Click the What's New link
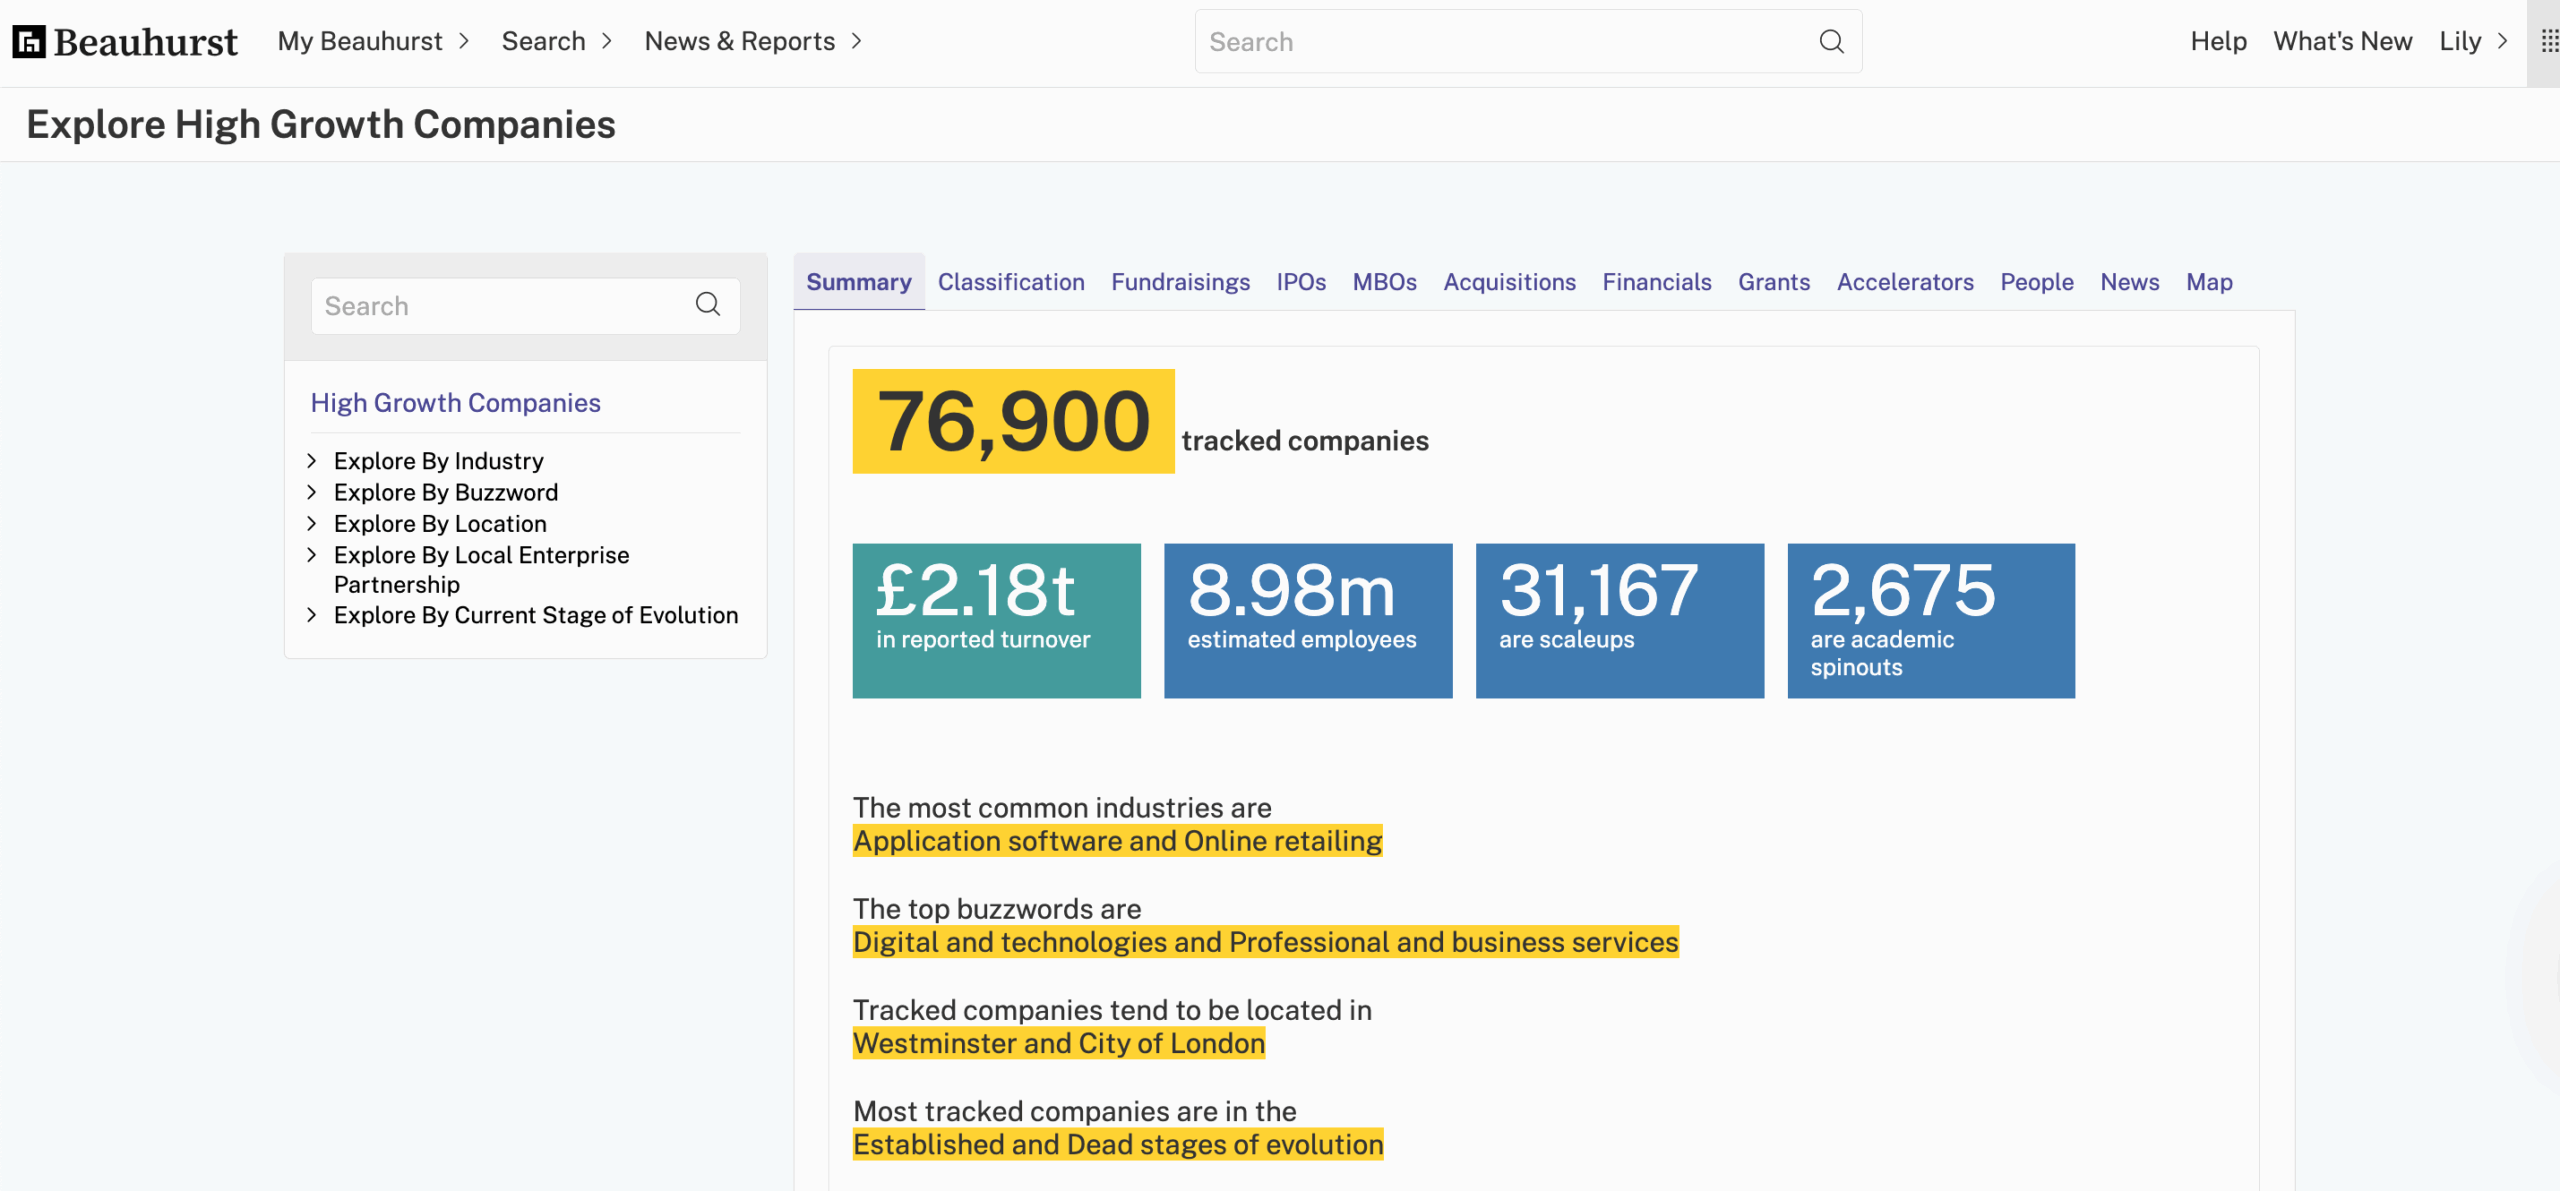Image resolution: width=2560 pixels, height=1191 pixels. point(2342,41)
